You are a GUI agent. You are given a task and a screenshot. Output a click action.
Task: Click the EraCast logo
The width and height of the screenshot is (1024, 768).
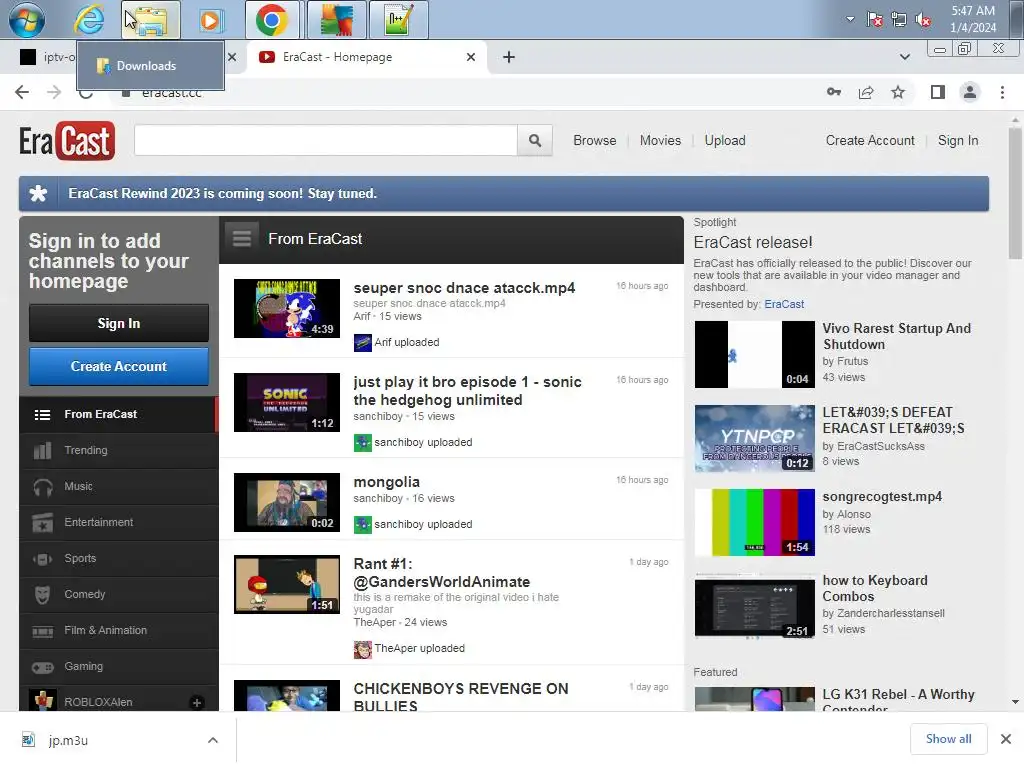[x=67, y=140]
